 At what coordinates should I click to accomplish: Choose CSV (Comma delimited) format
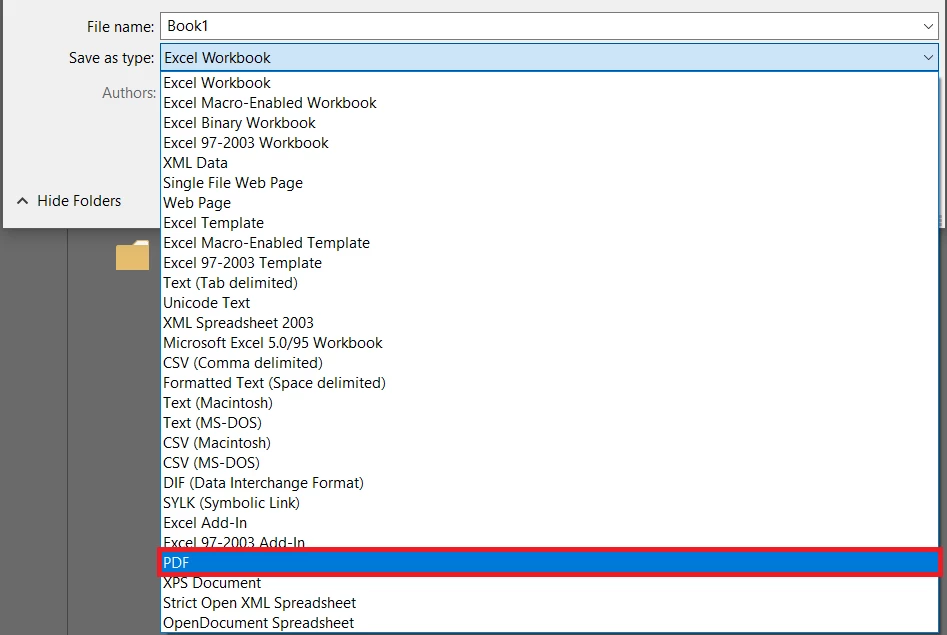point(550,363)
